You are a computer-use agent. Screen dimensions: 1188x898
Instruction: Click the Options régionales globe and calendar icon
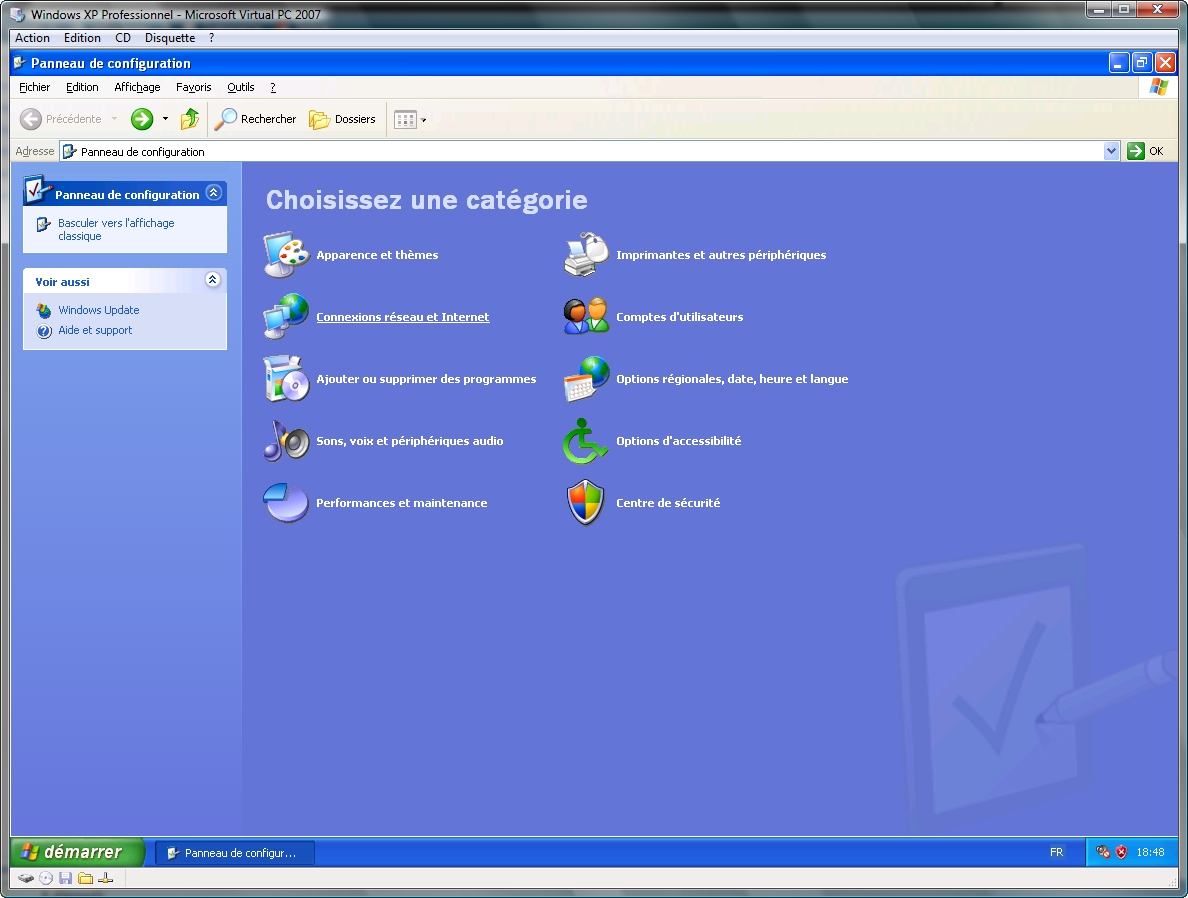coord(586,378)
